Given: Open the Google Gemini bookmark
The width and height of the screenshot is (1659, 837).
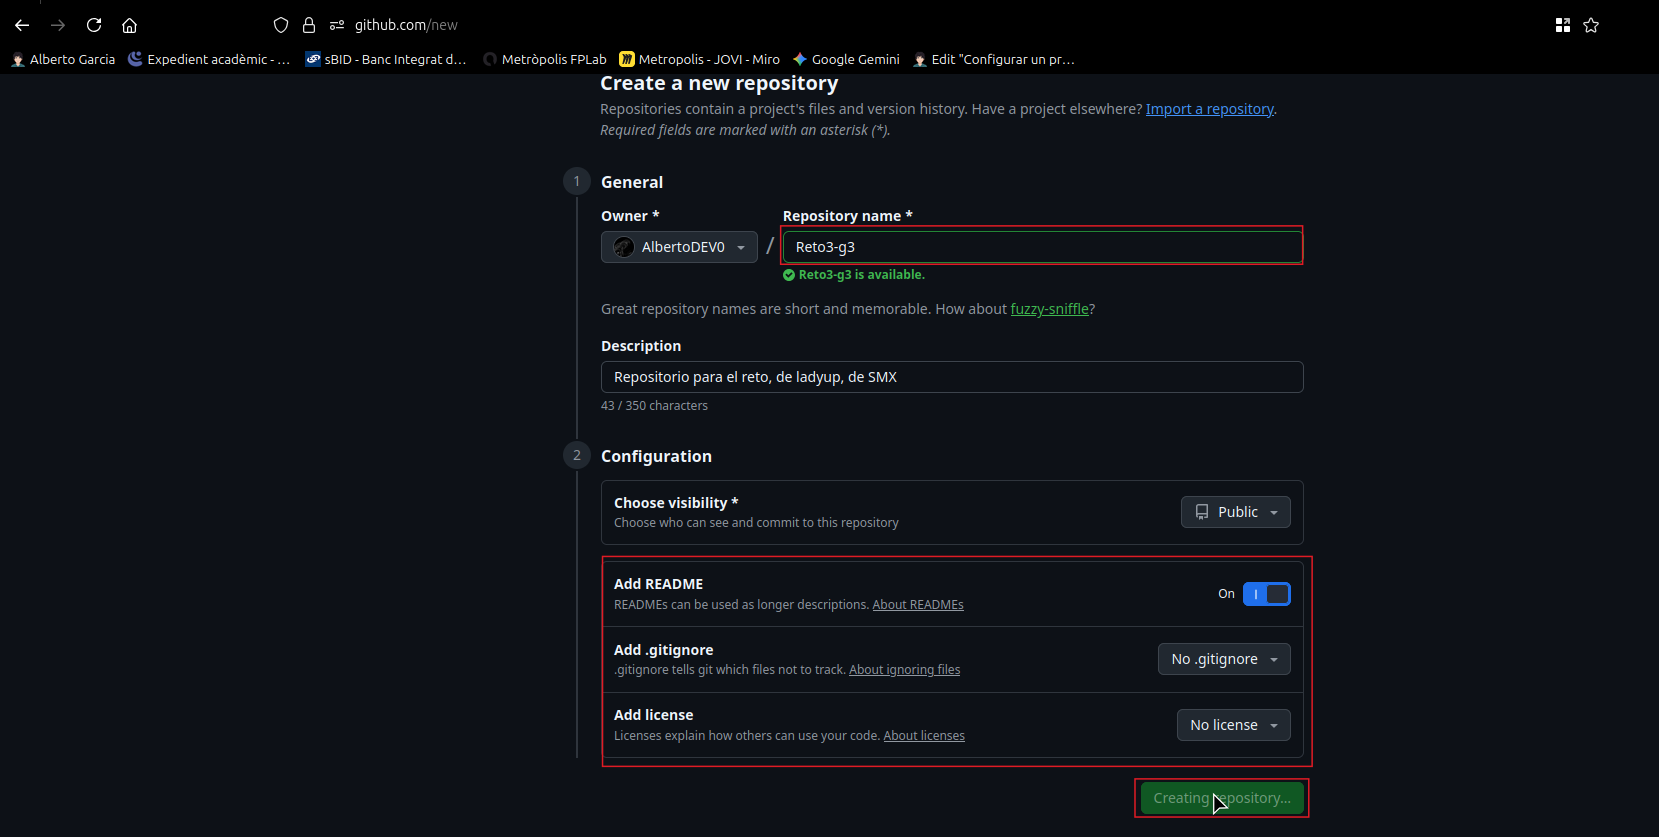Looking at the screenshot, I should coord(846,59).
